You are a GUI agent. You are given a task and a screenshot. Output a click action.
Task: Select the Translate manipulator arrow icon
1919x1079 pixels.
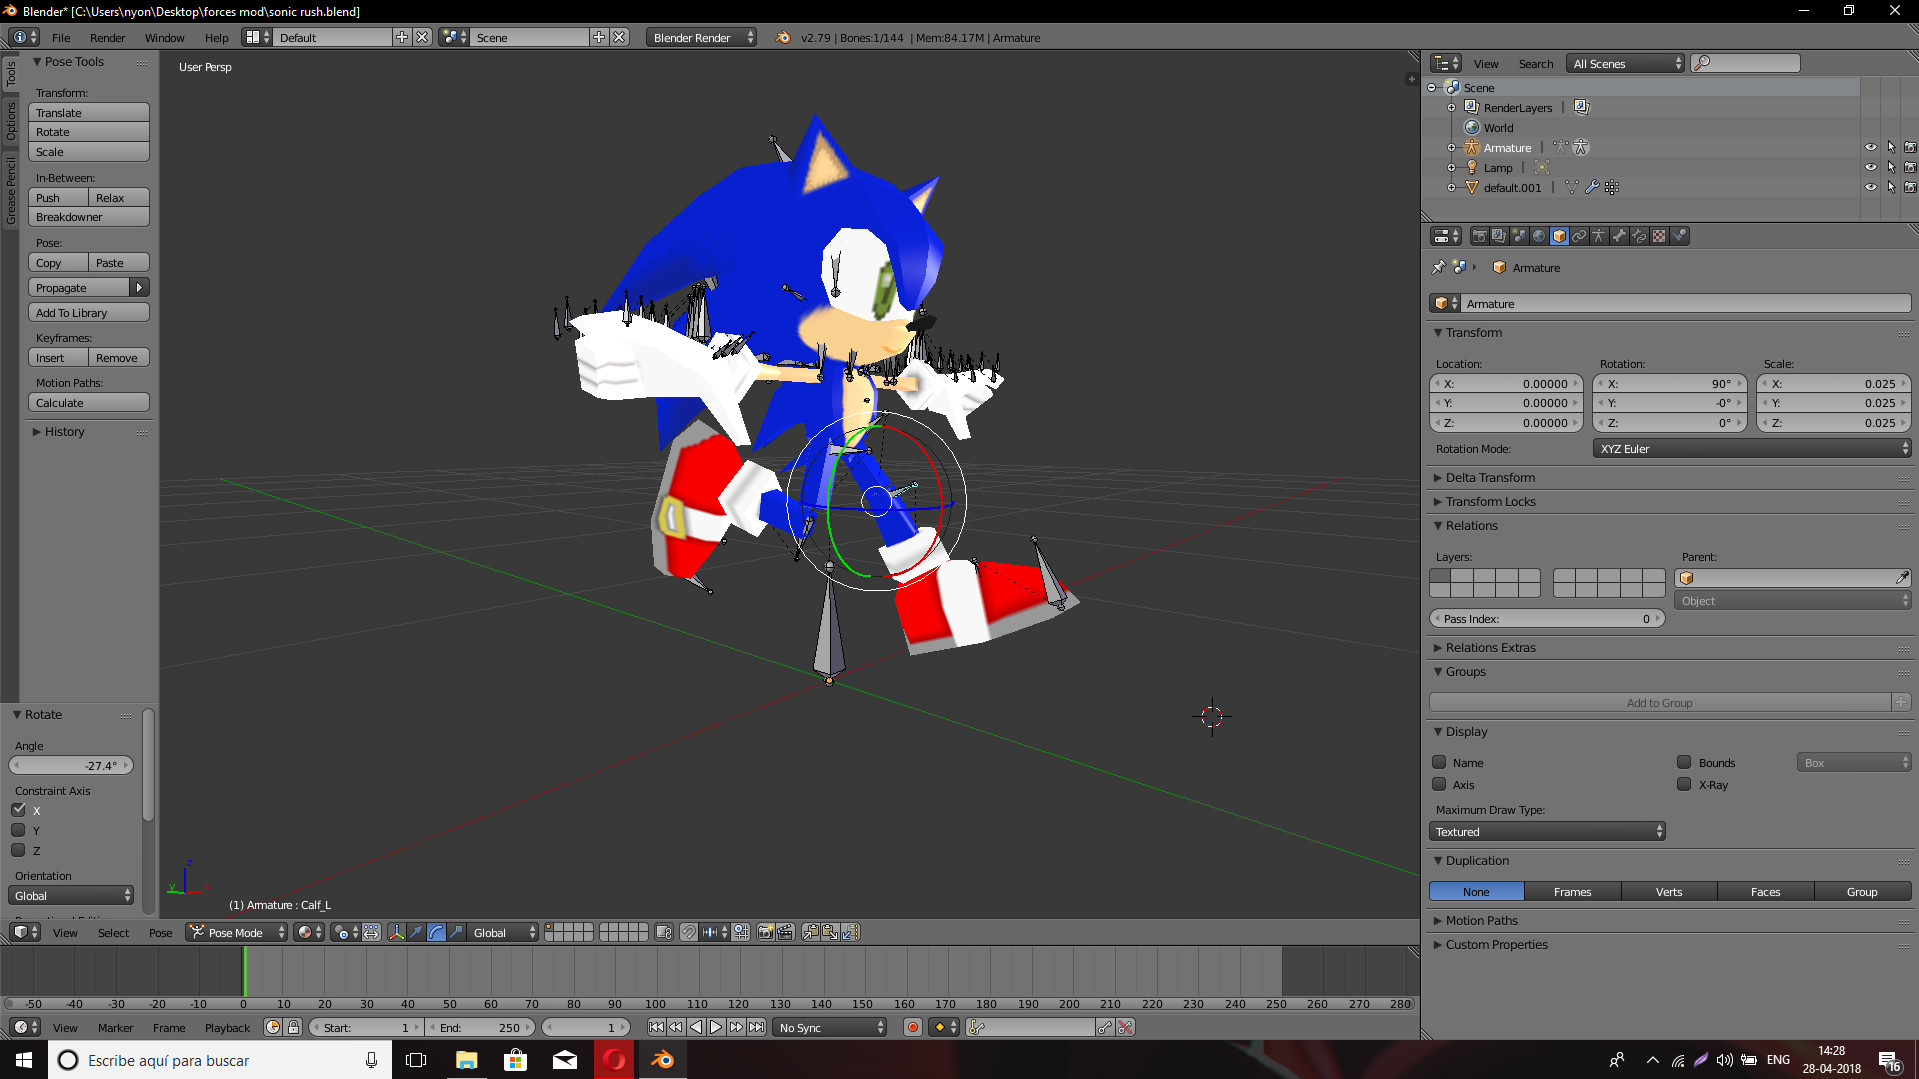[416, 932]
